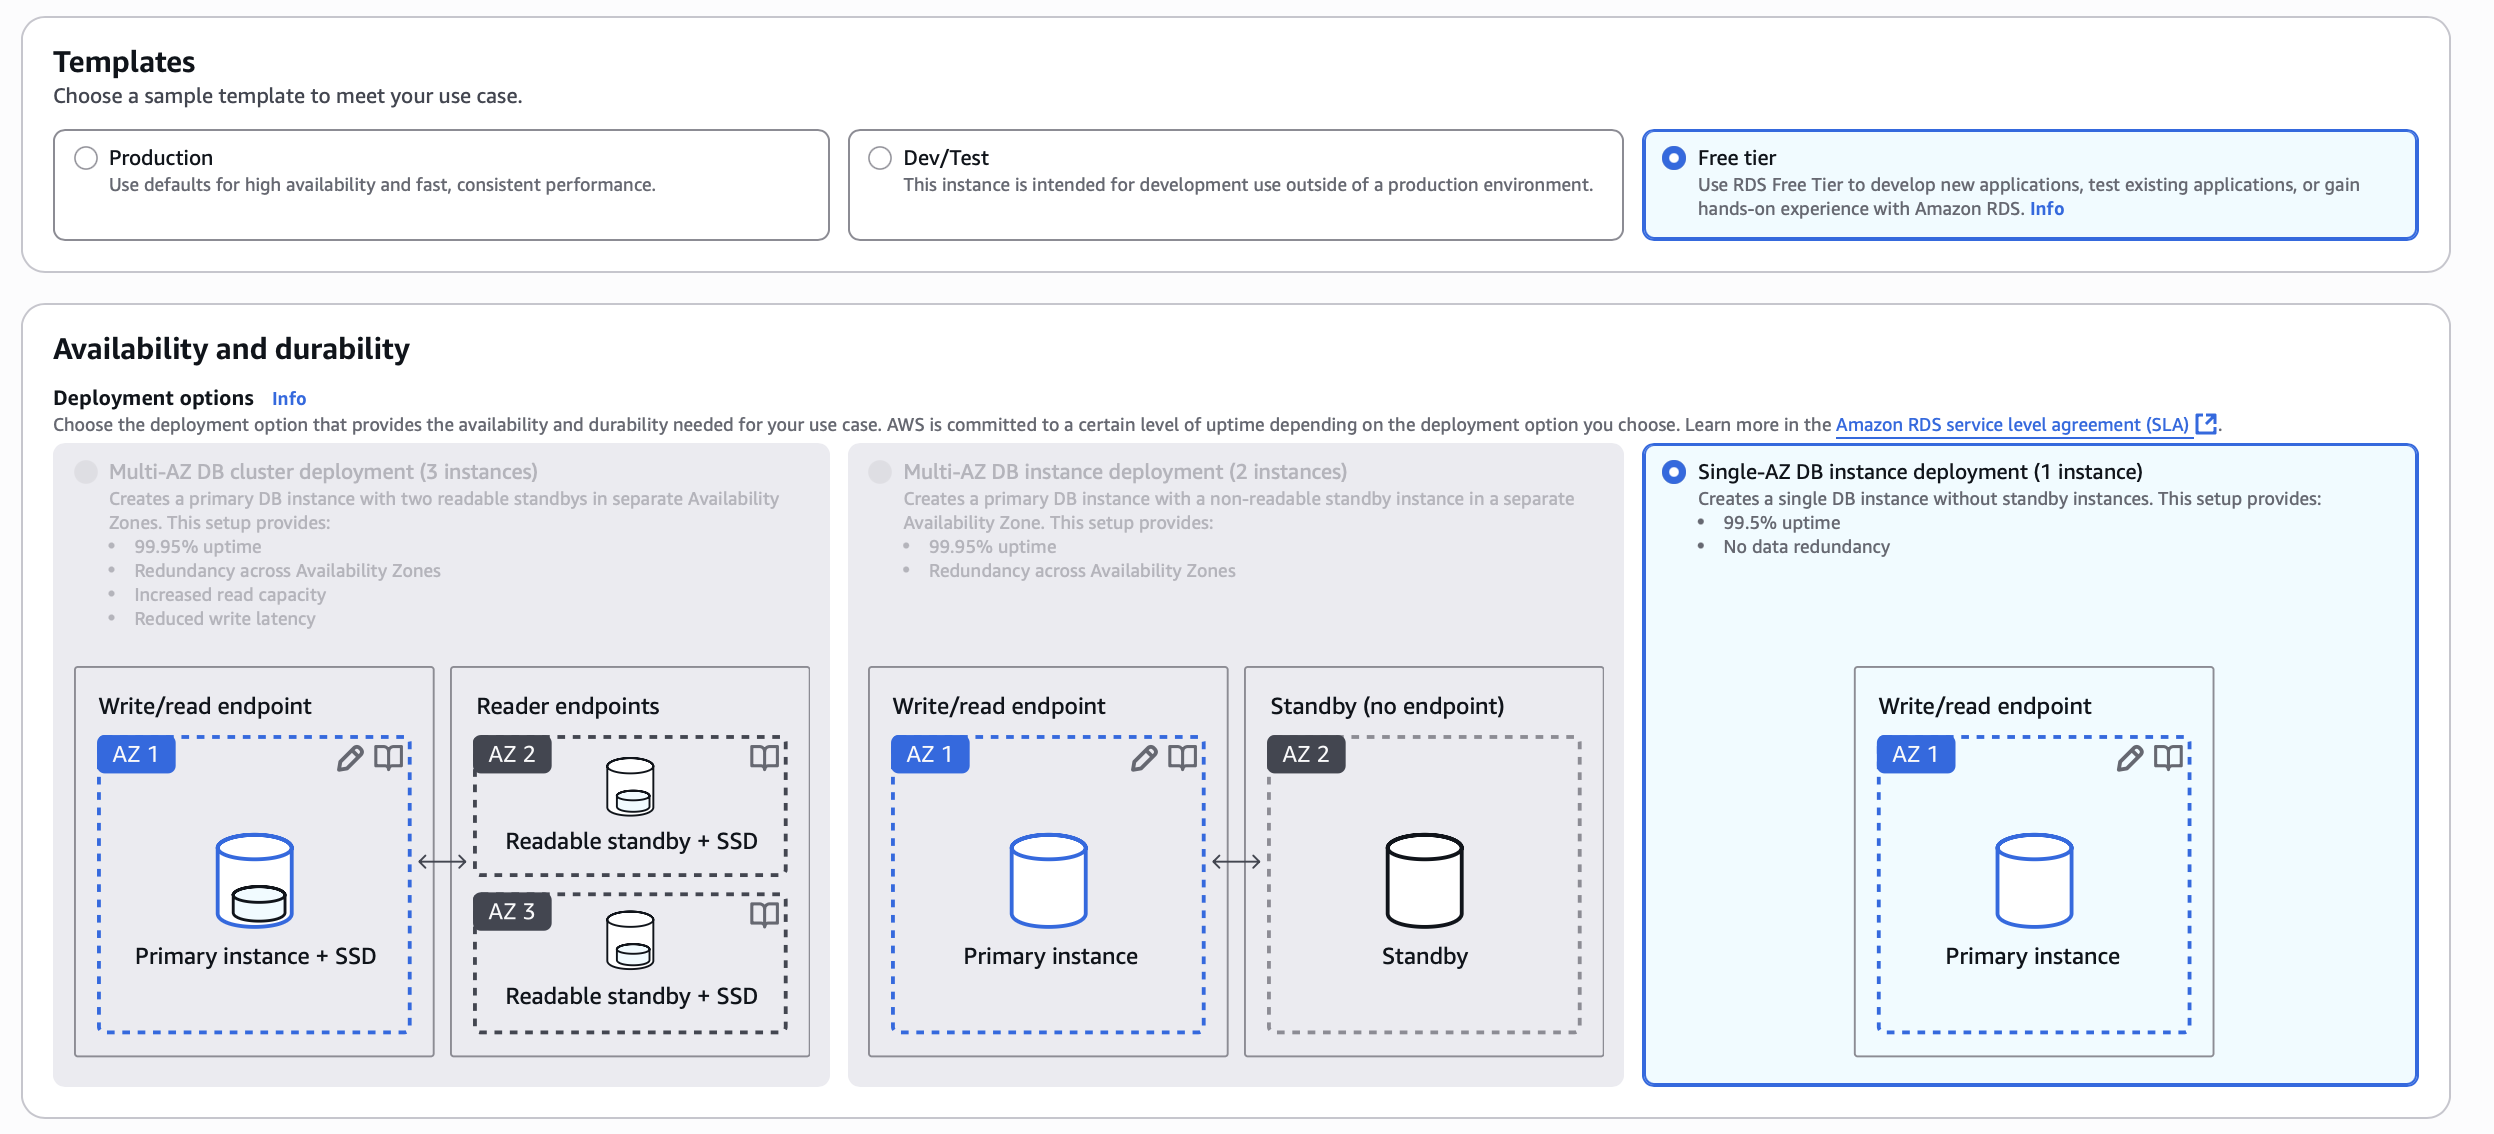This screenshot has height=1134, width=2494.
Task: Select the Production template
Action: pyautogui.click(x=85, y=157)
